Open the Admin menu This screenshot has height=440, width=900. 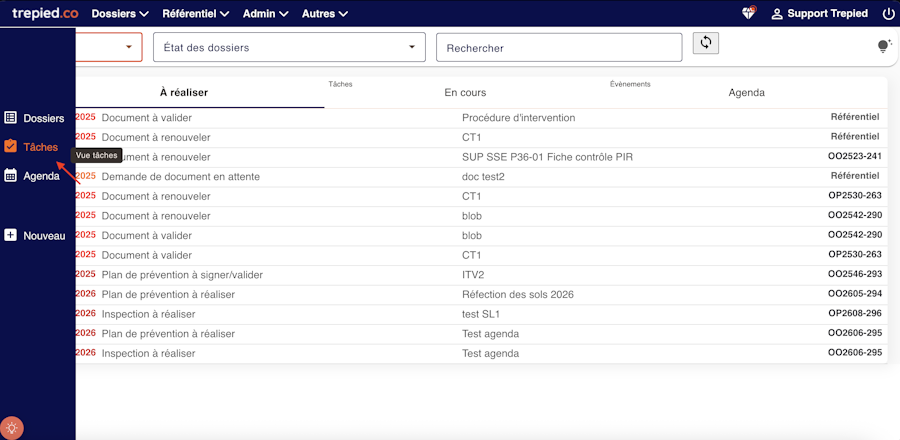click(265, 14)
